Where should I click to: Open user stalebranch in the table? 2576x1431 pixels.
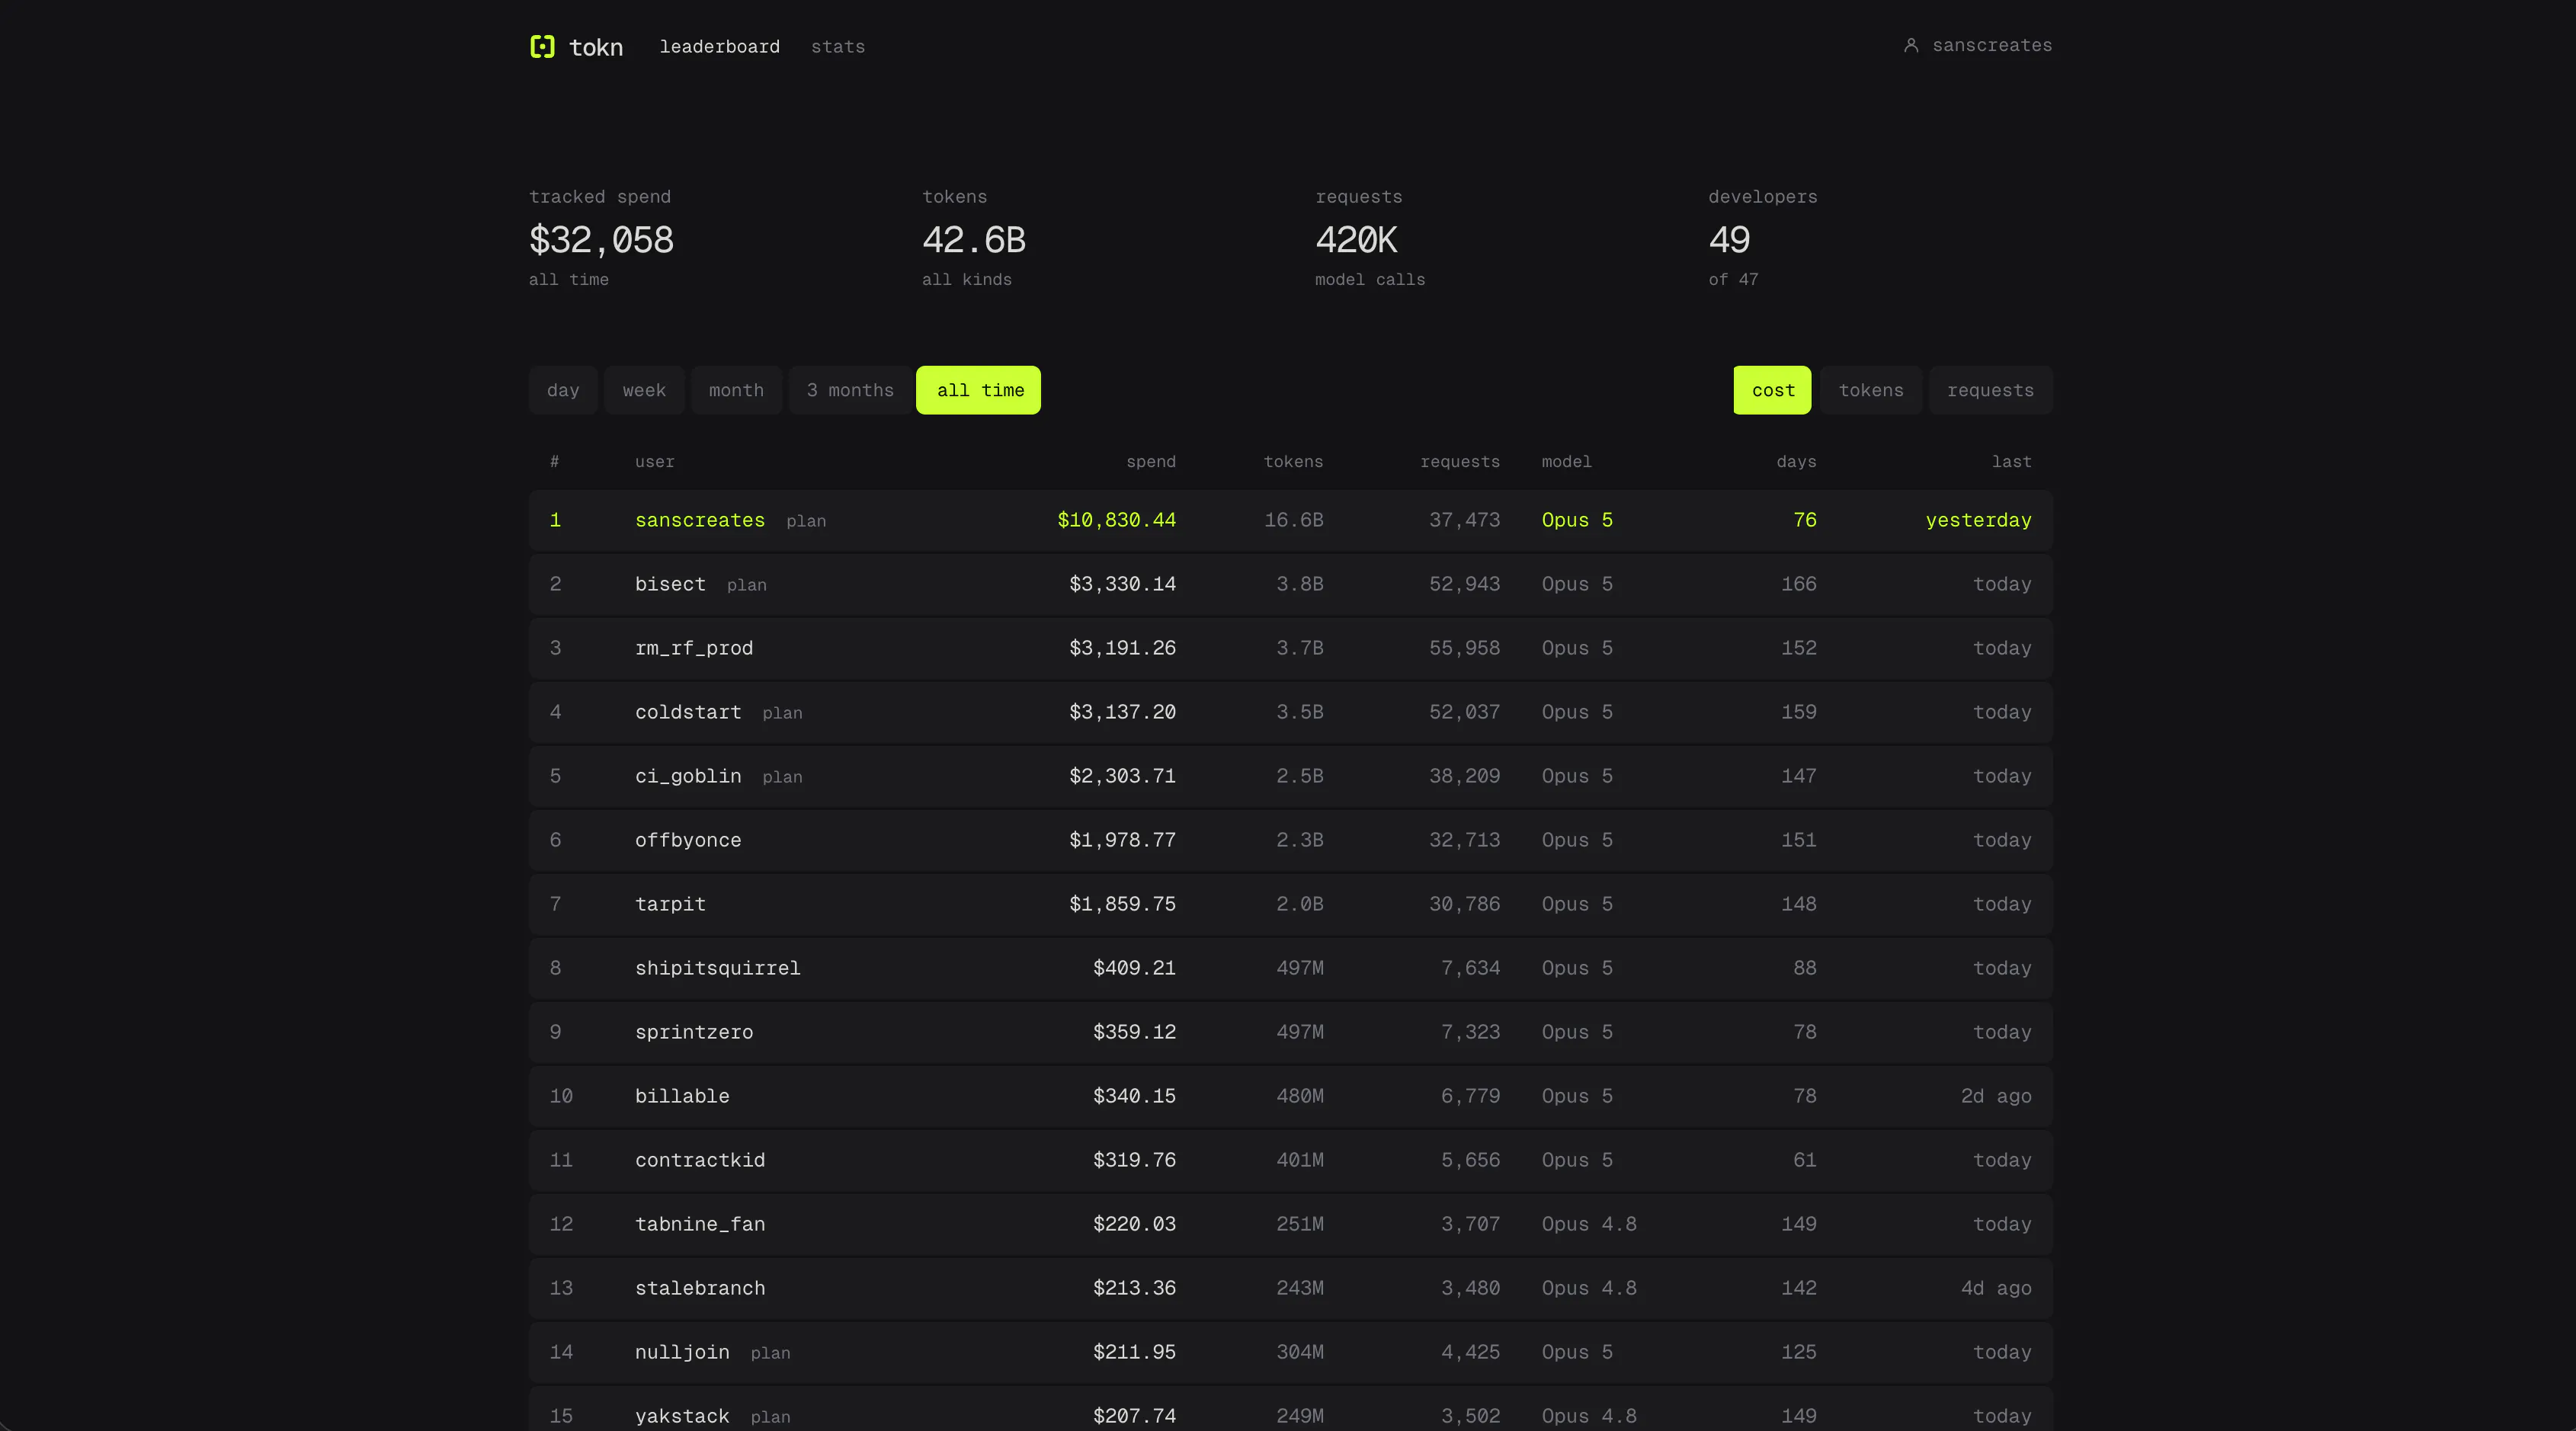coord(700,1288)
